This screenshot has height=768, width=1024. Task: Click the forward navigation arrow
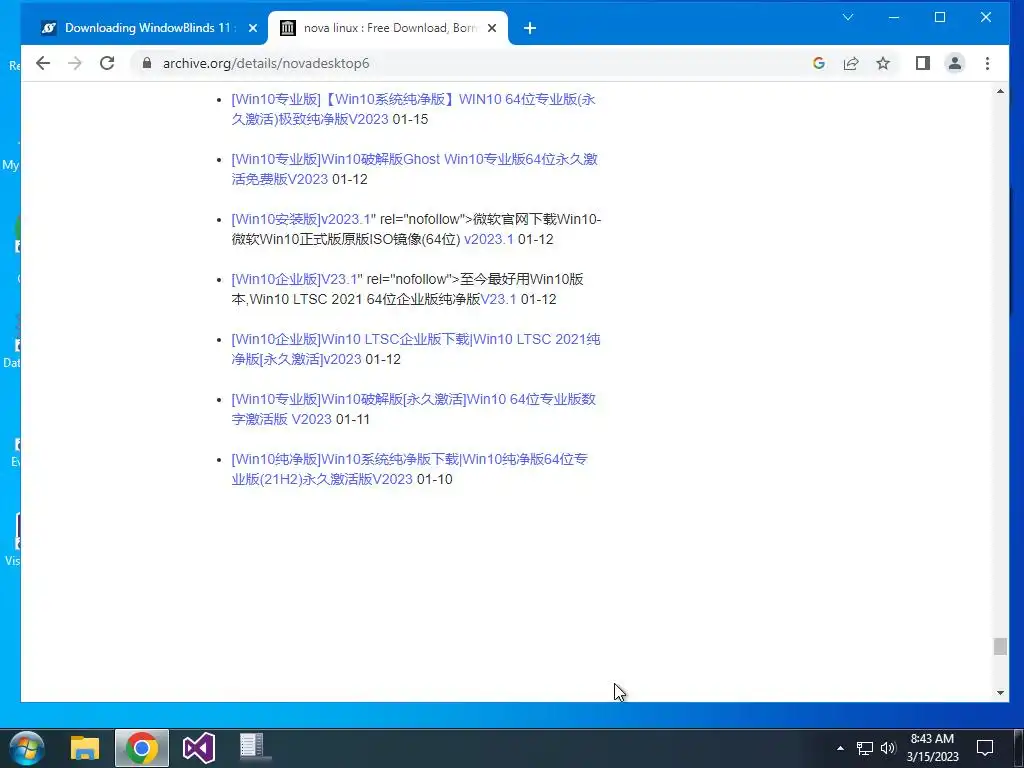pos(75,63)
